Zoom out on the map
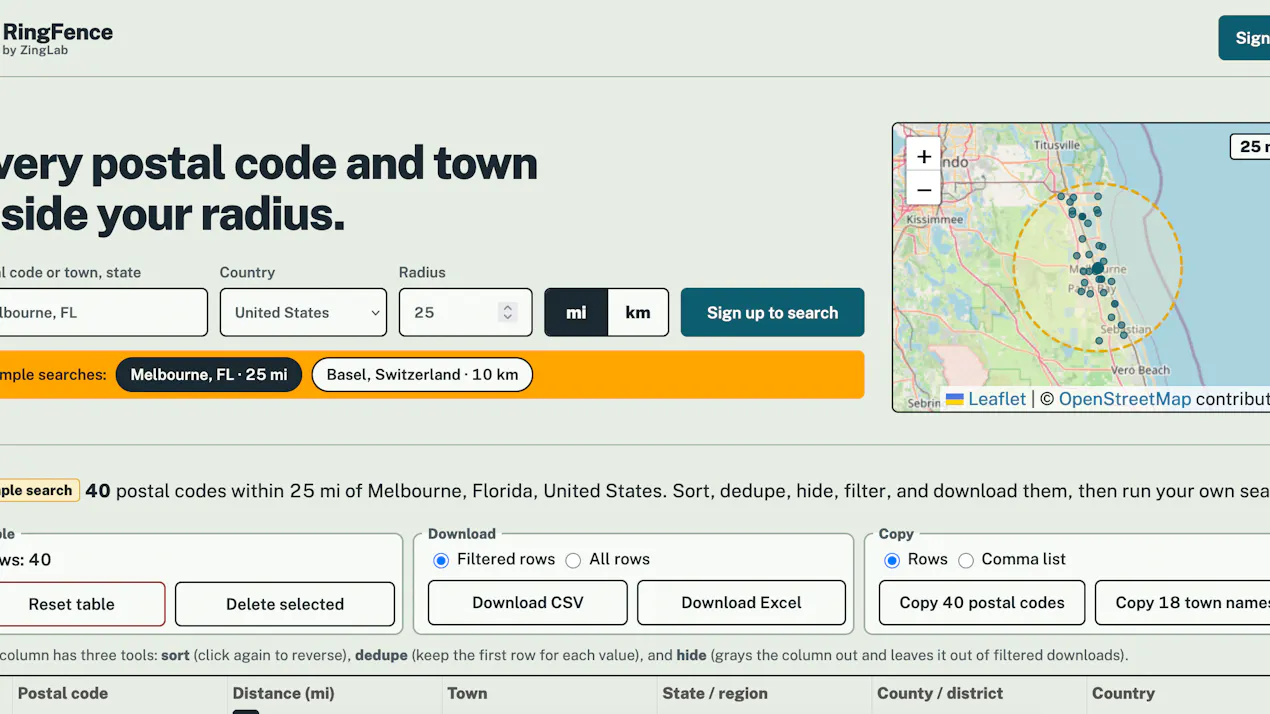This screenshot has width=1270, height=714. [x=924, y=189]
